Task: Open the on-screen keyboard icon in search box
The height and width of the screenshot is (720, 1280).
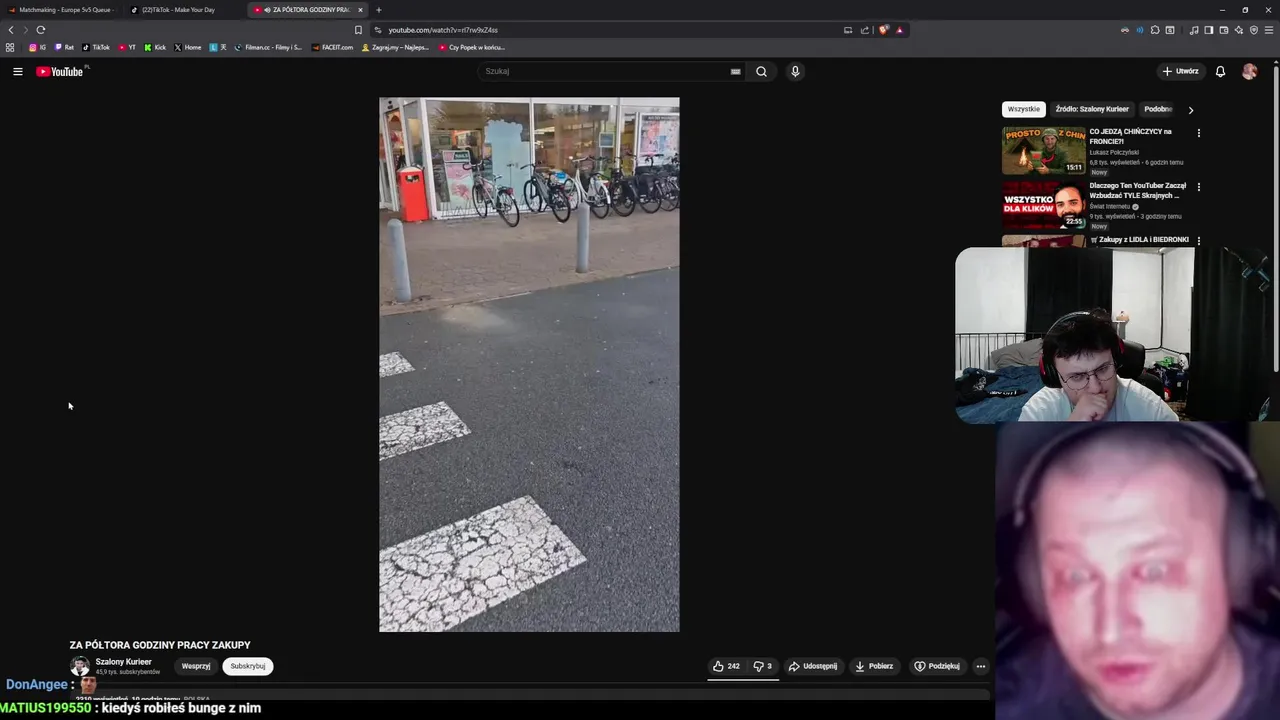Action: [736, 71]
